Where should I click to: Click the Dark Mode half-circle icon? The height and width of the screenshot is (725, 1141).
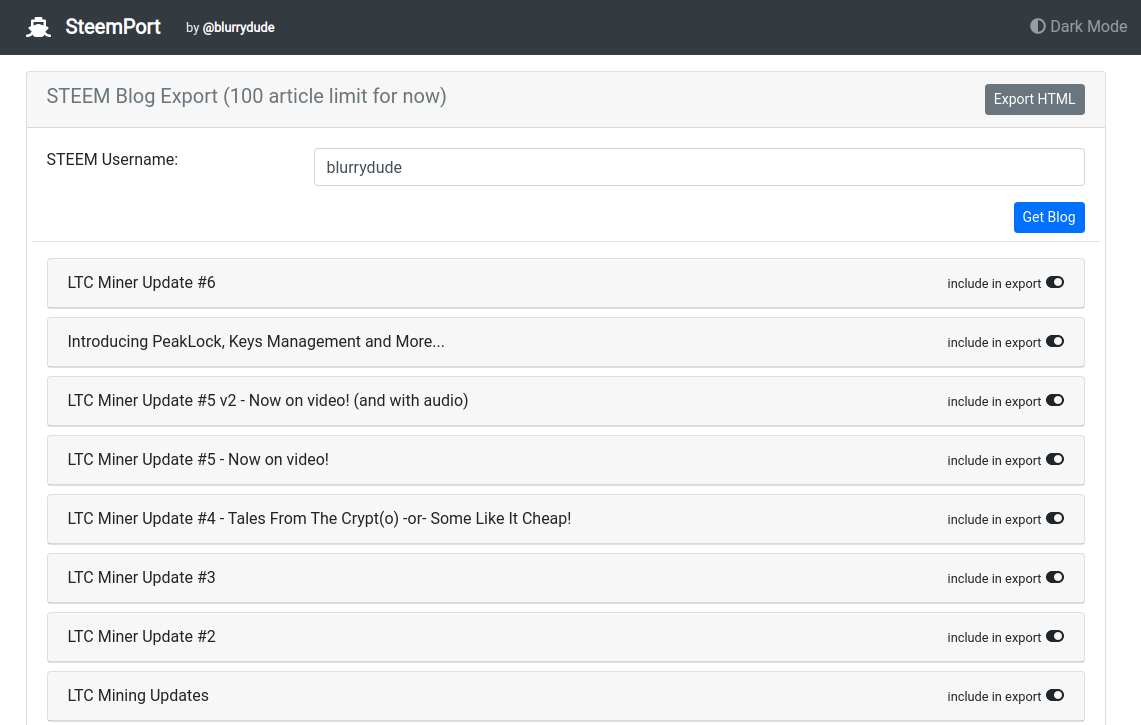(x=1038, y=27)
